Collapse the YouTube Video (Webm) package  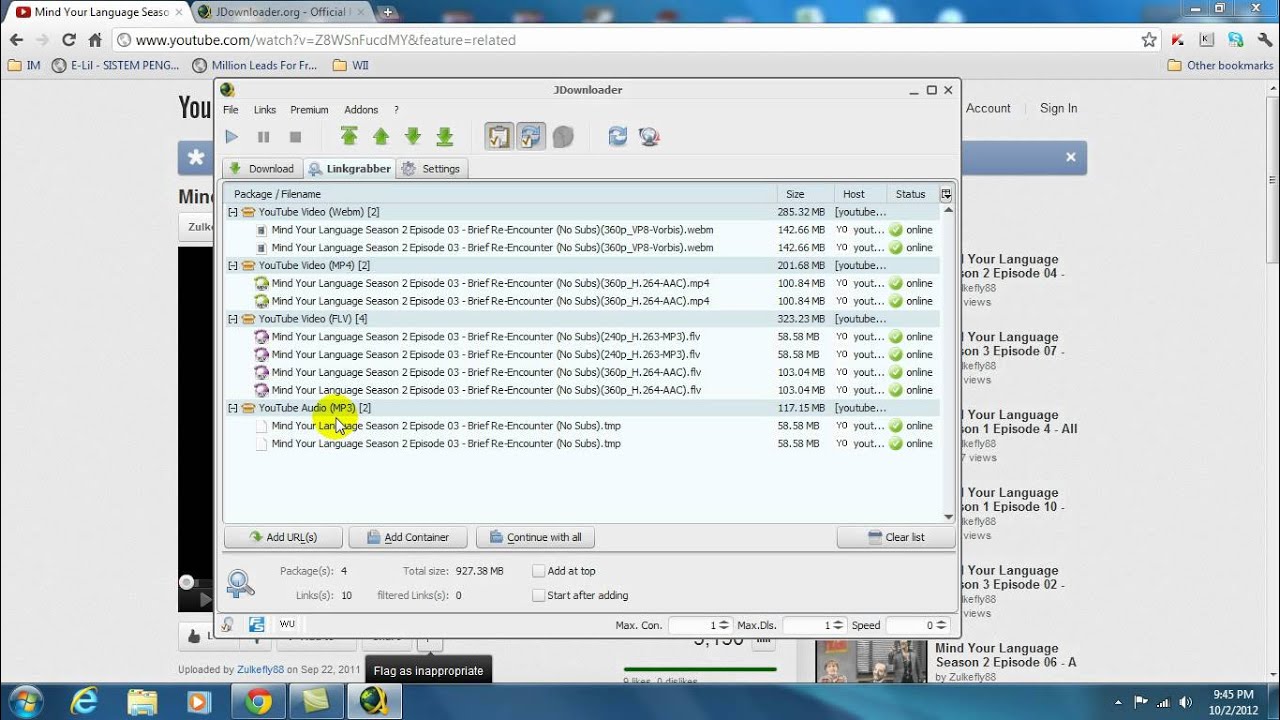[x=233, y=212]
